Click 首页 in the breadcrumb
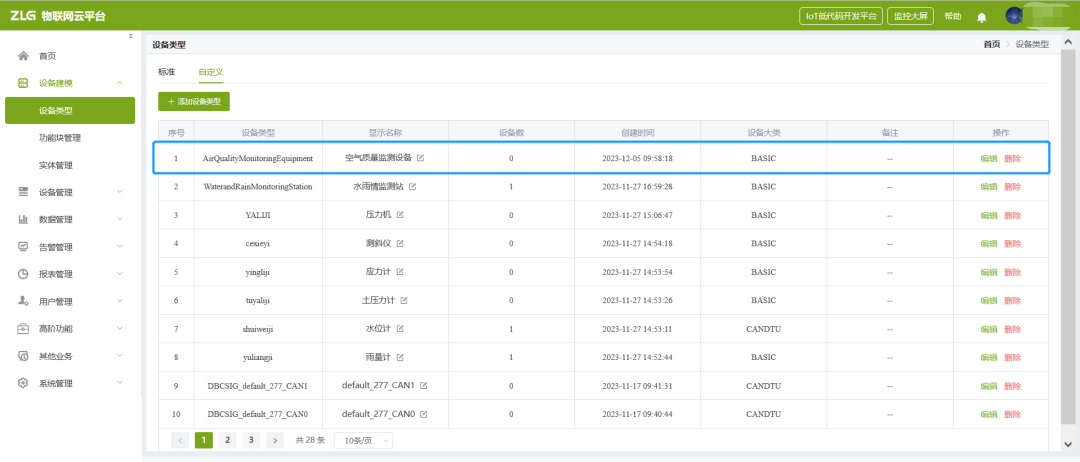The image size is (1080, 462). [x=992, y=44]
